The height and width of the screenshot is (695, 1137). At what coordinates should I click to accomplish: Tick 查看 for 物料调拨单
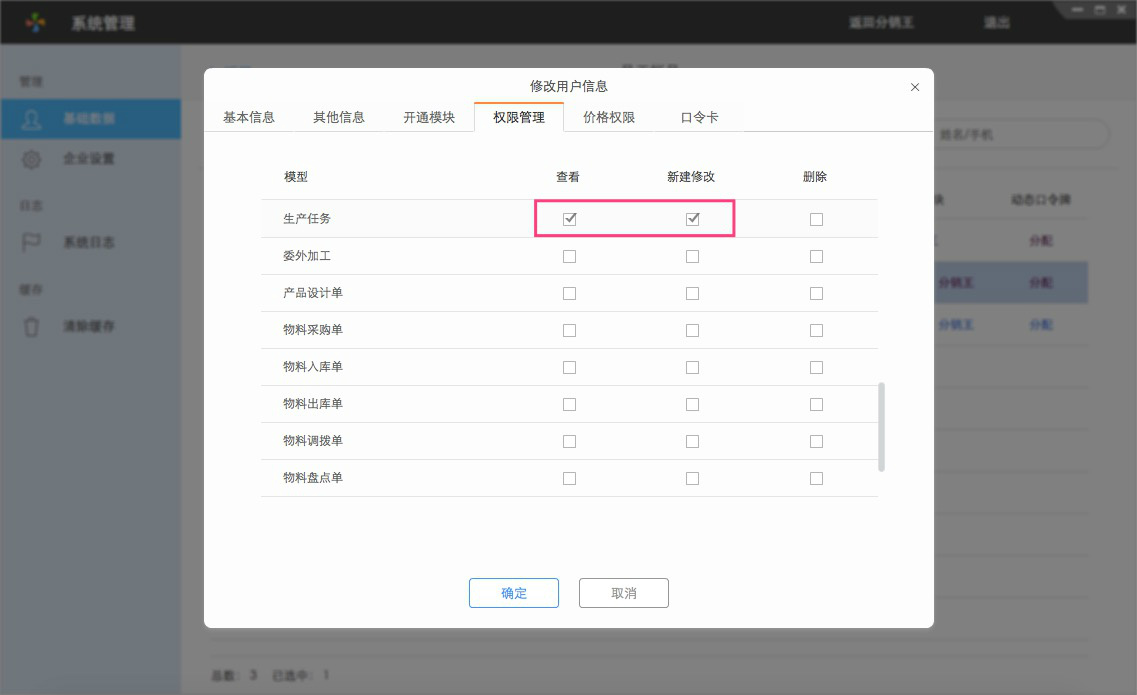[x=569, y=441]
